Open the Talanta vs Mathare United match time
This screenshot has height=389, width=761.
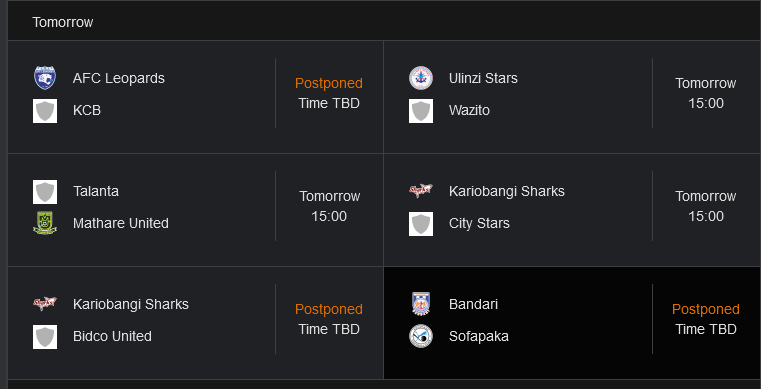(x=329, y=206)
